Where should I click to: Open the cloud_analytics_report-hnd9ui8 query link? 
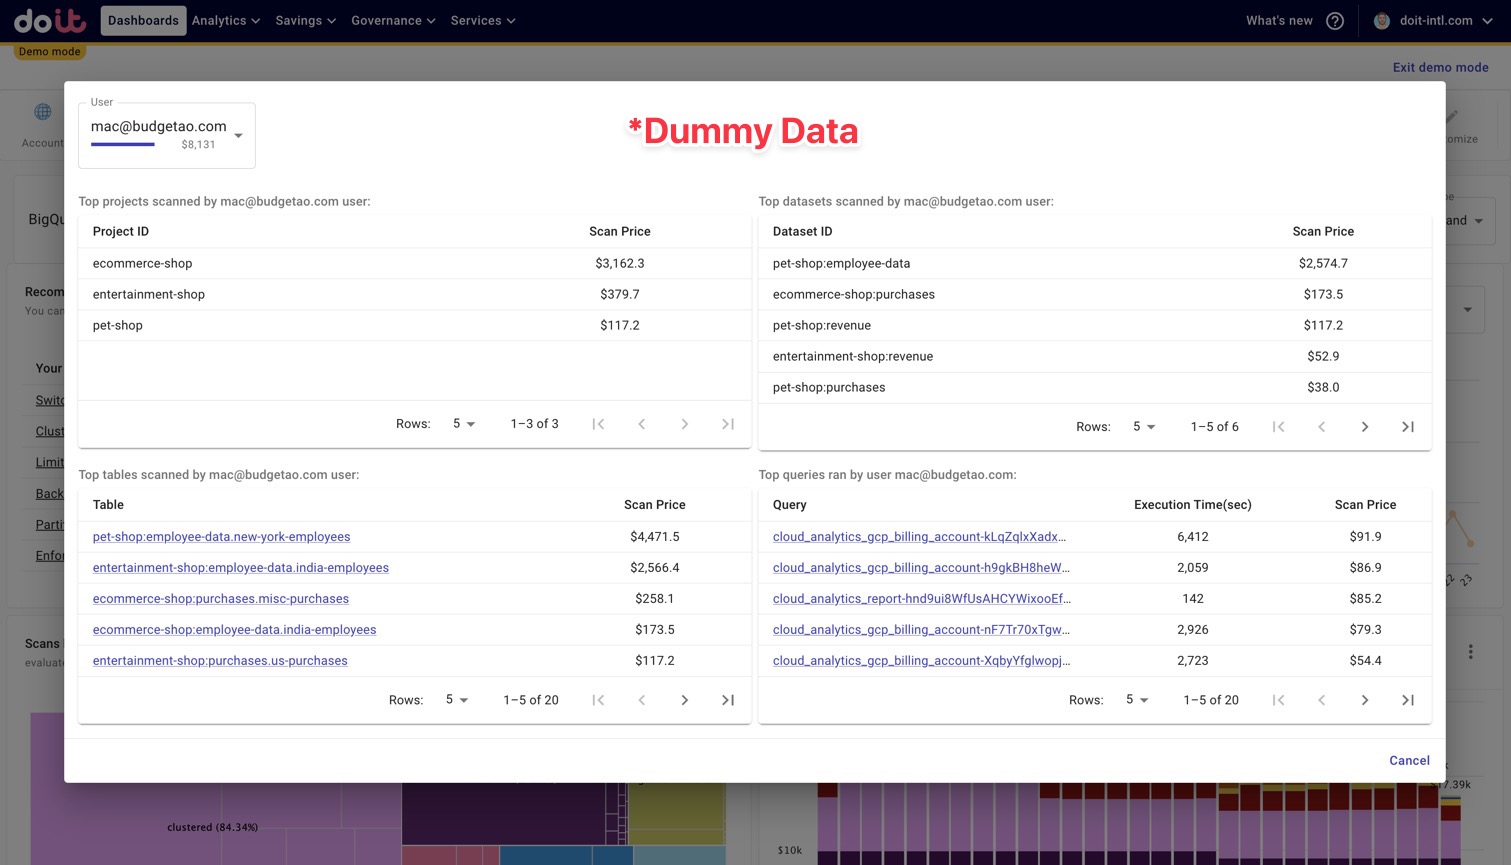pyautogui.click(x=921, y=599)
